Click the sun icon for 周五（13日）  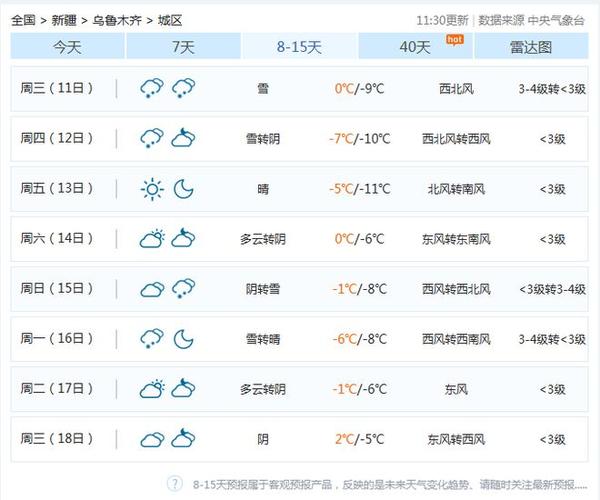pyautogui.click(x=152, y=189)
